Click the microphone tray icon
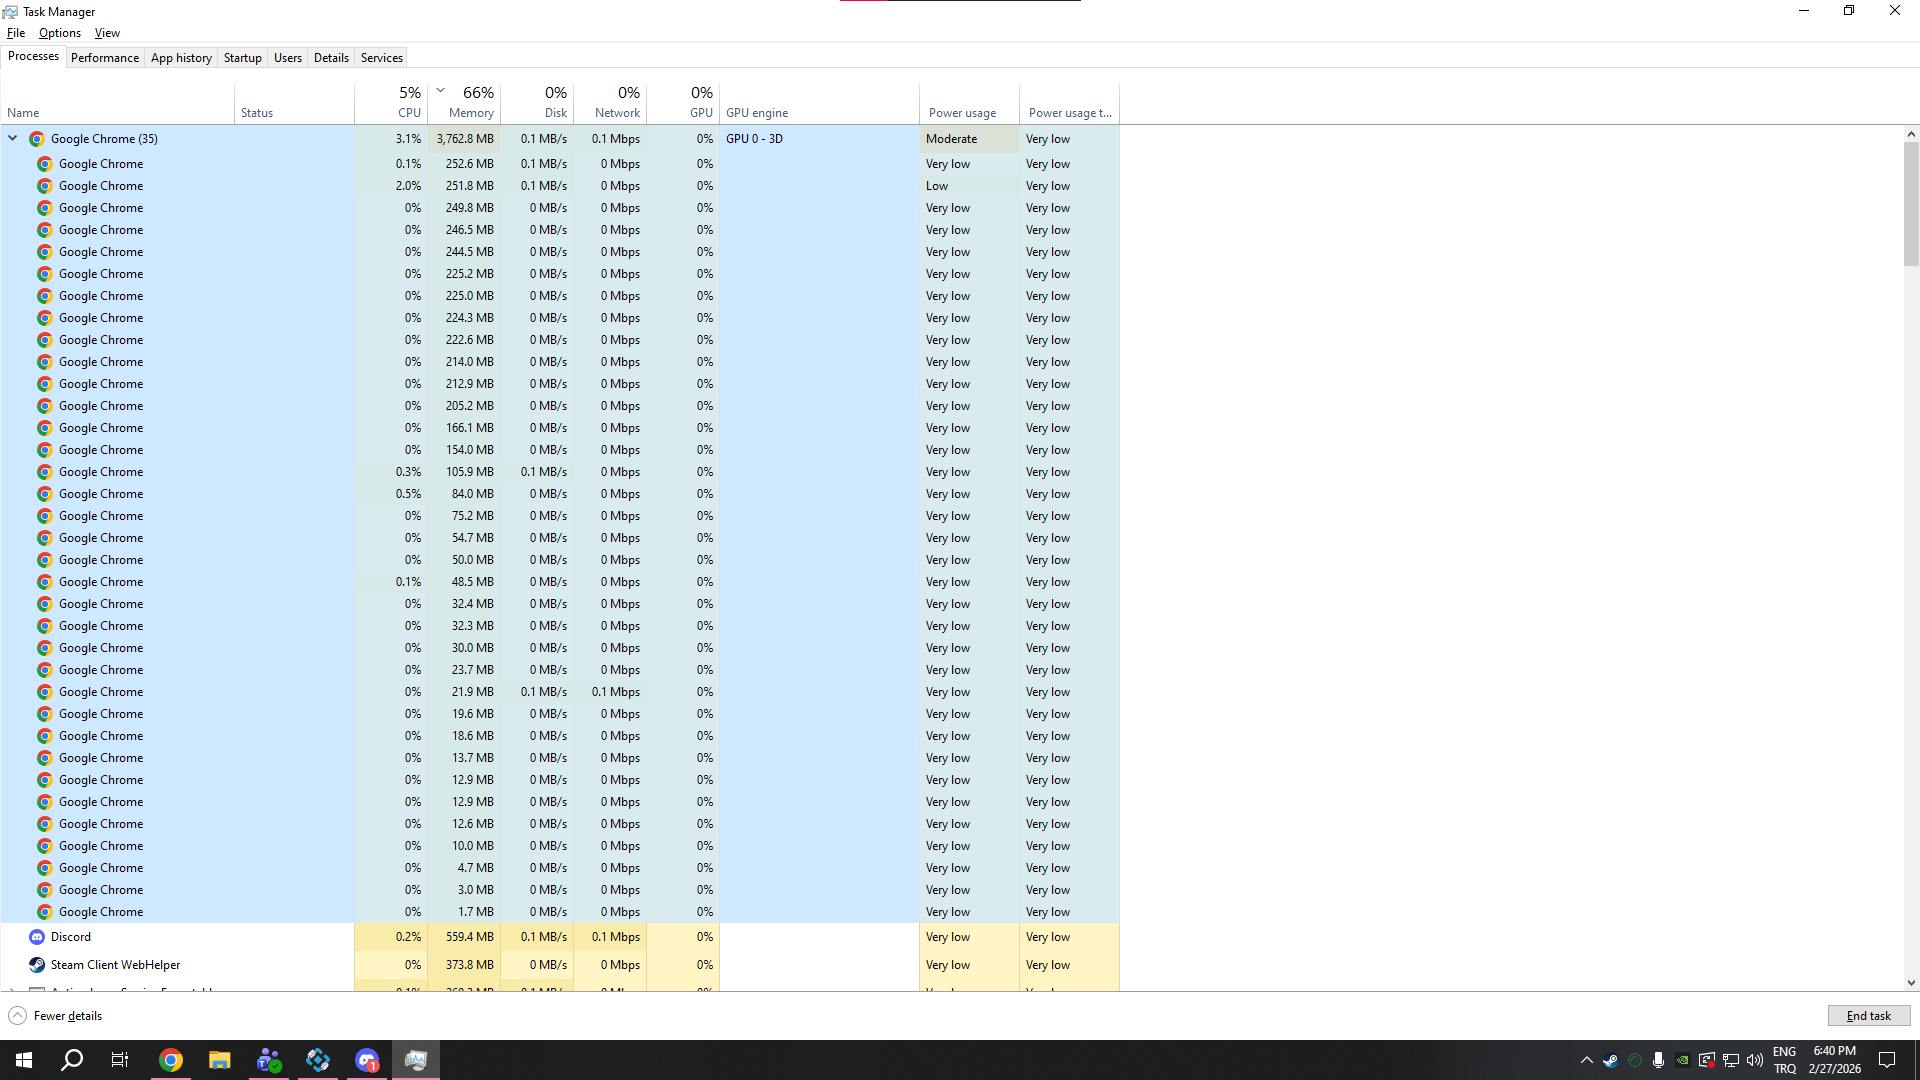This screenshot has height=1080, width=1920. click(x=1658, y=1060)
